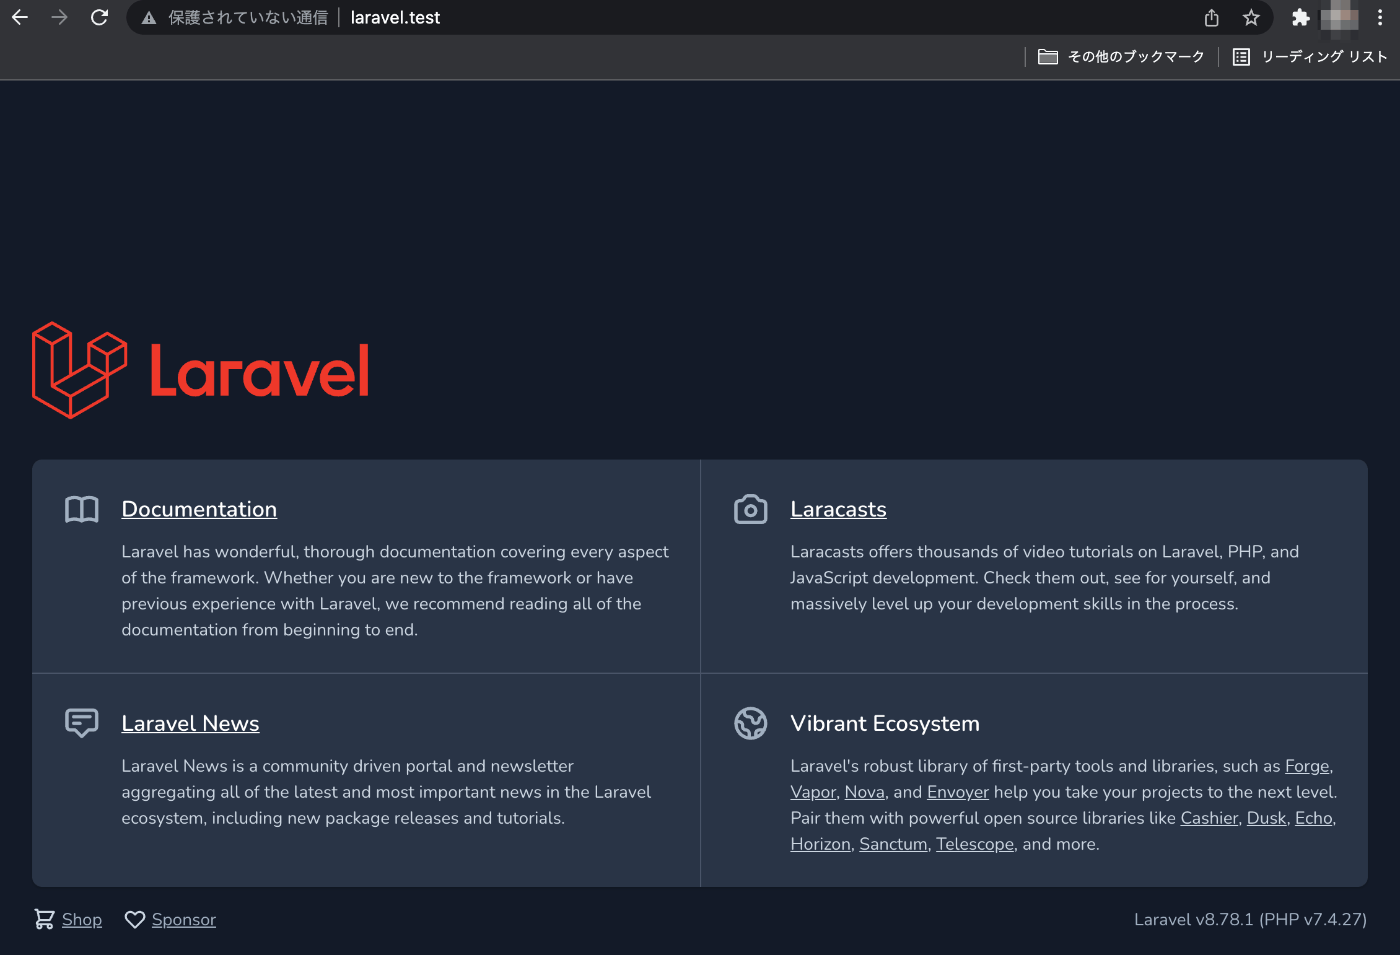Click inside the address bar
Image resolution: width=1400 pixels, height=955 pixels.
pos(600,17)
